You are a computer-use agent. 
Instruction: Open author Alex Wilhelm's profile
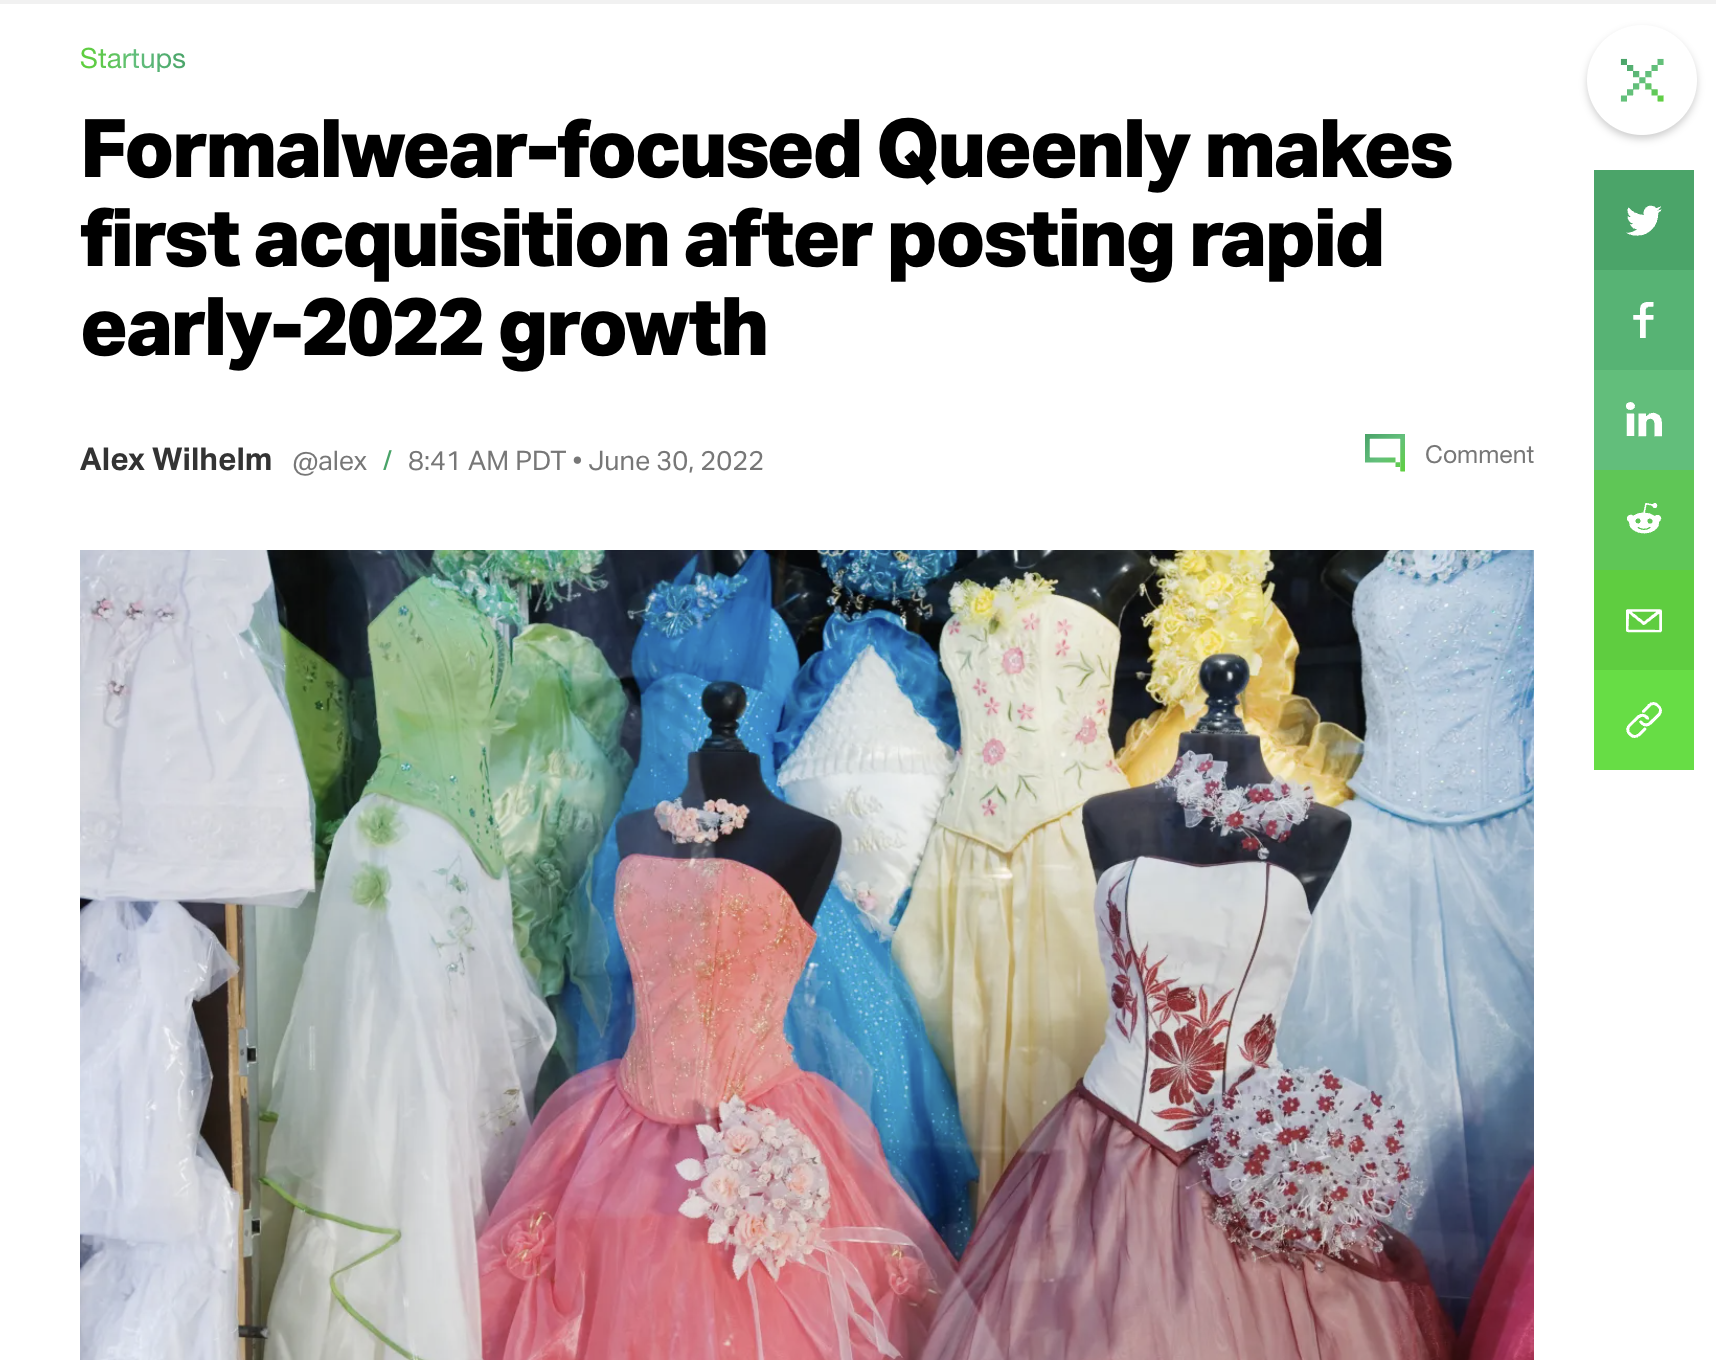[176, 459]
